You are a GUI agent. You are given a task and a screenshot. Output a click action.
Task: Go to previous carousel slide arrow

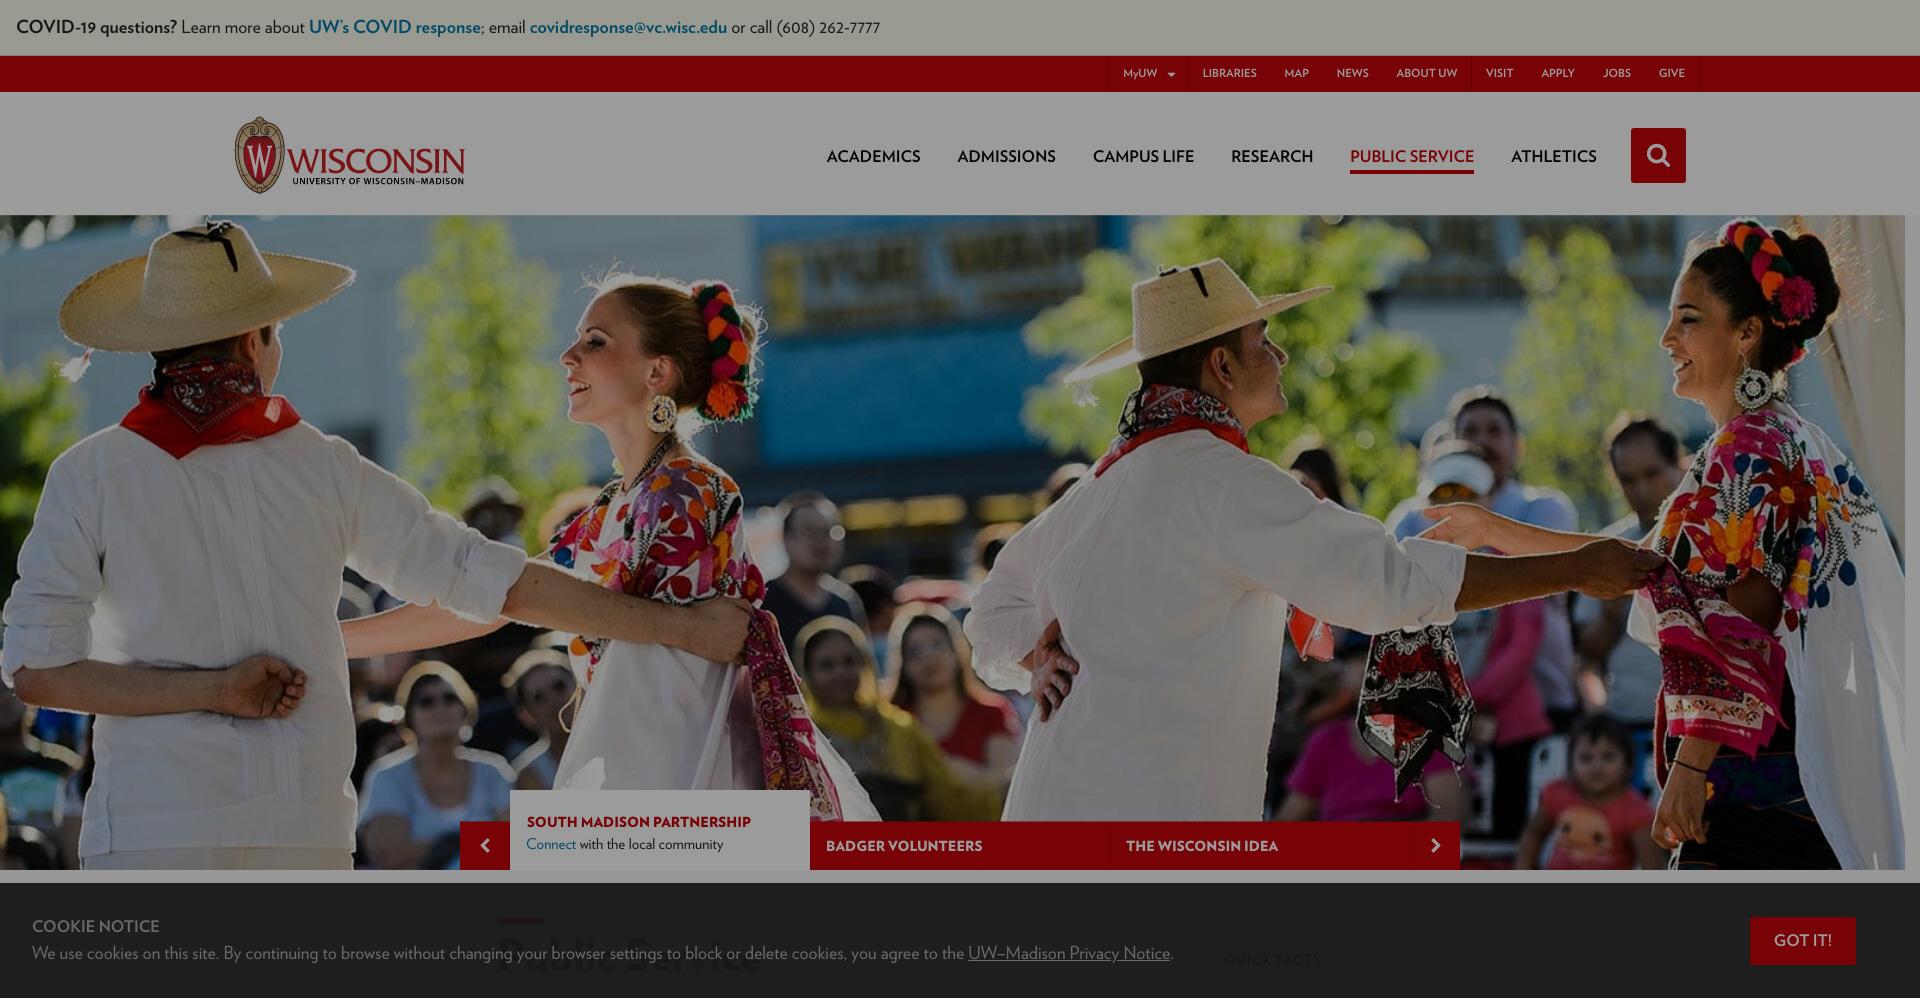[485, 846]
